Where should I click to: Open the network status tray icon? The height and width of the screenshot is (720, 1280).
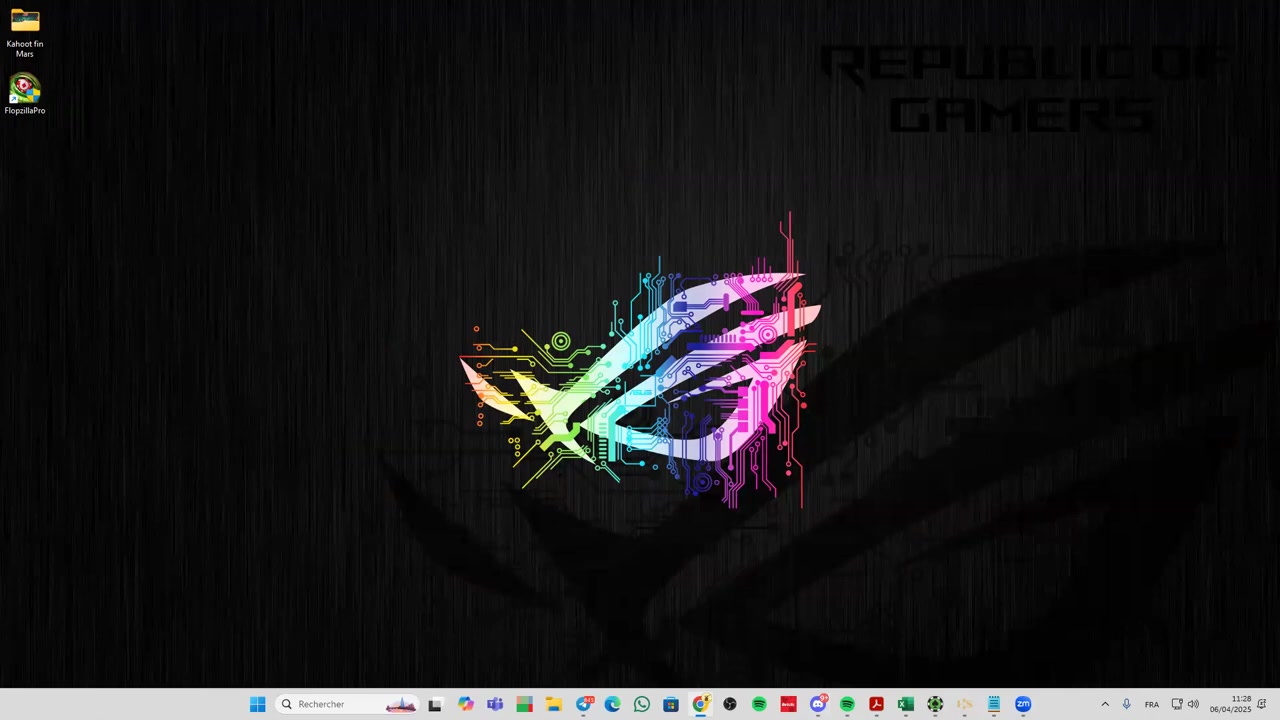(1177, 704)
